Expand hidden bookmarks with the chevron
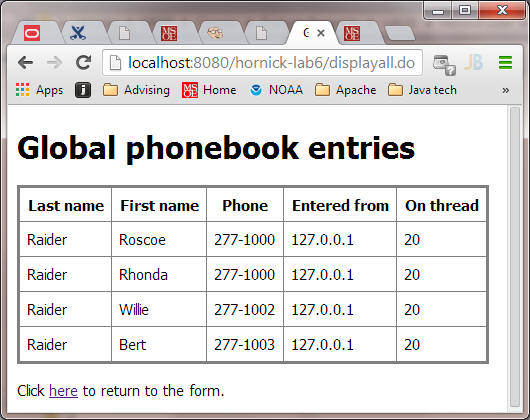 click(x=505, y=90)
